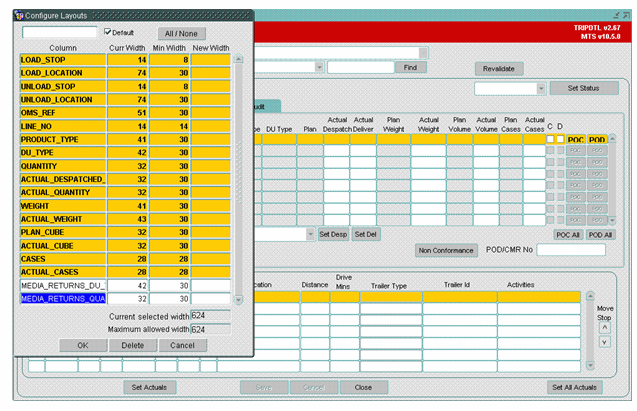Click the Maximum allowed width field
637x411 pixels.
point(210,329)
